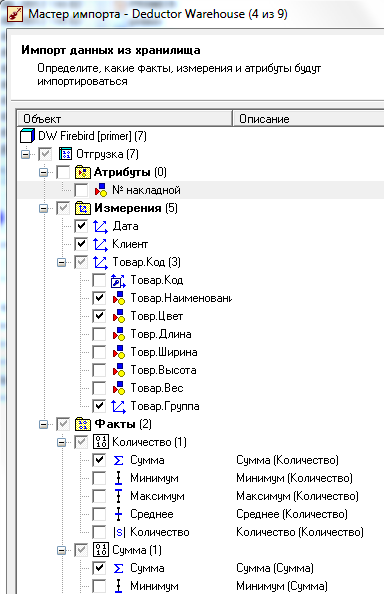Click the Товар.Группа dimension icon
The height and width of the screenshot is (594, 384).
[x=118, y=406]
